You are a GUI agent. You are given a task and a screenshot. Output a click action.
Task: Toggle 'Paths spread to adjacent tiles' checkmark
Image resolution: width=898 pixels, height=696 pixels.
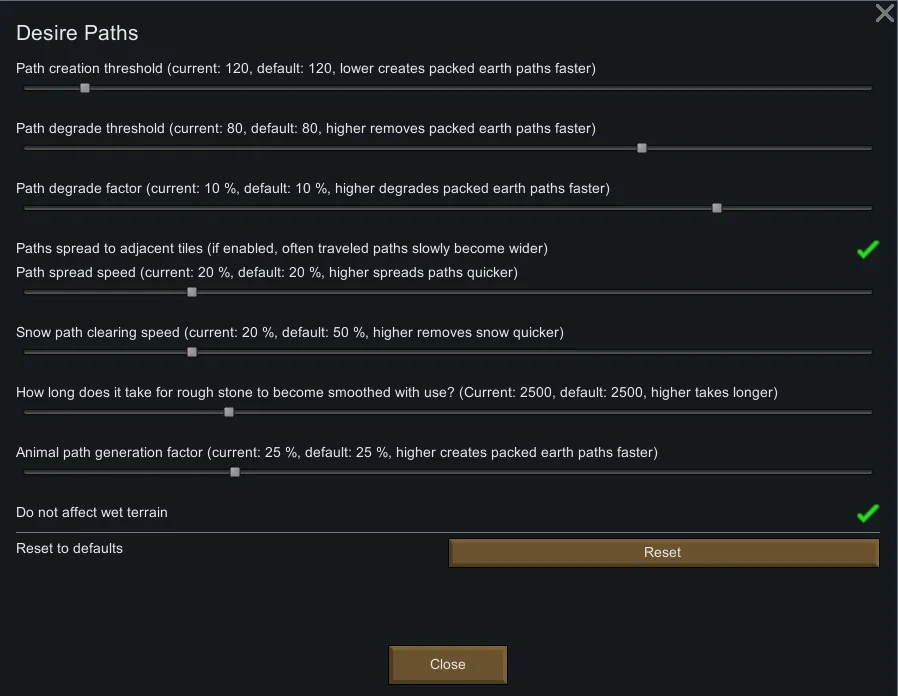click(867, 249)
